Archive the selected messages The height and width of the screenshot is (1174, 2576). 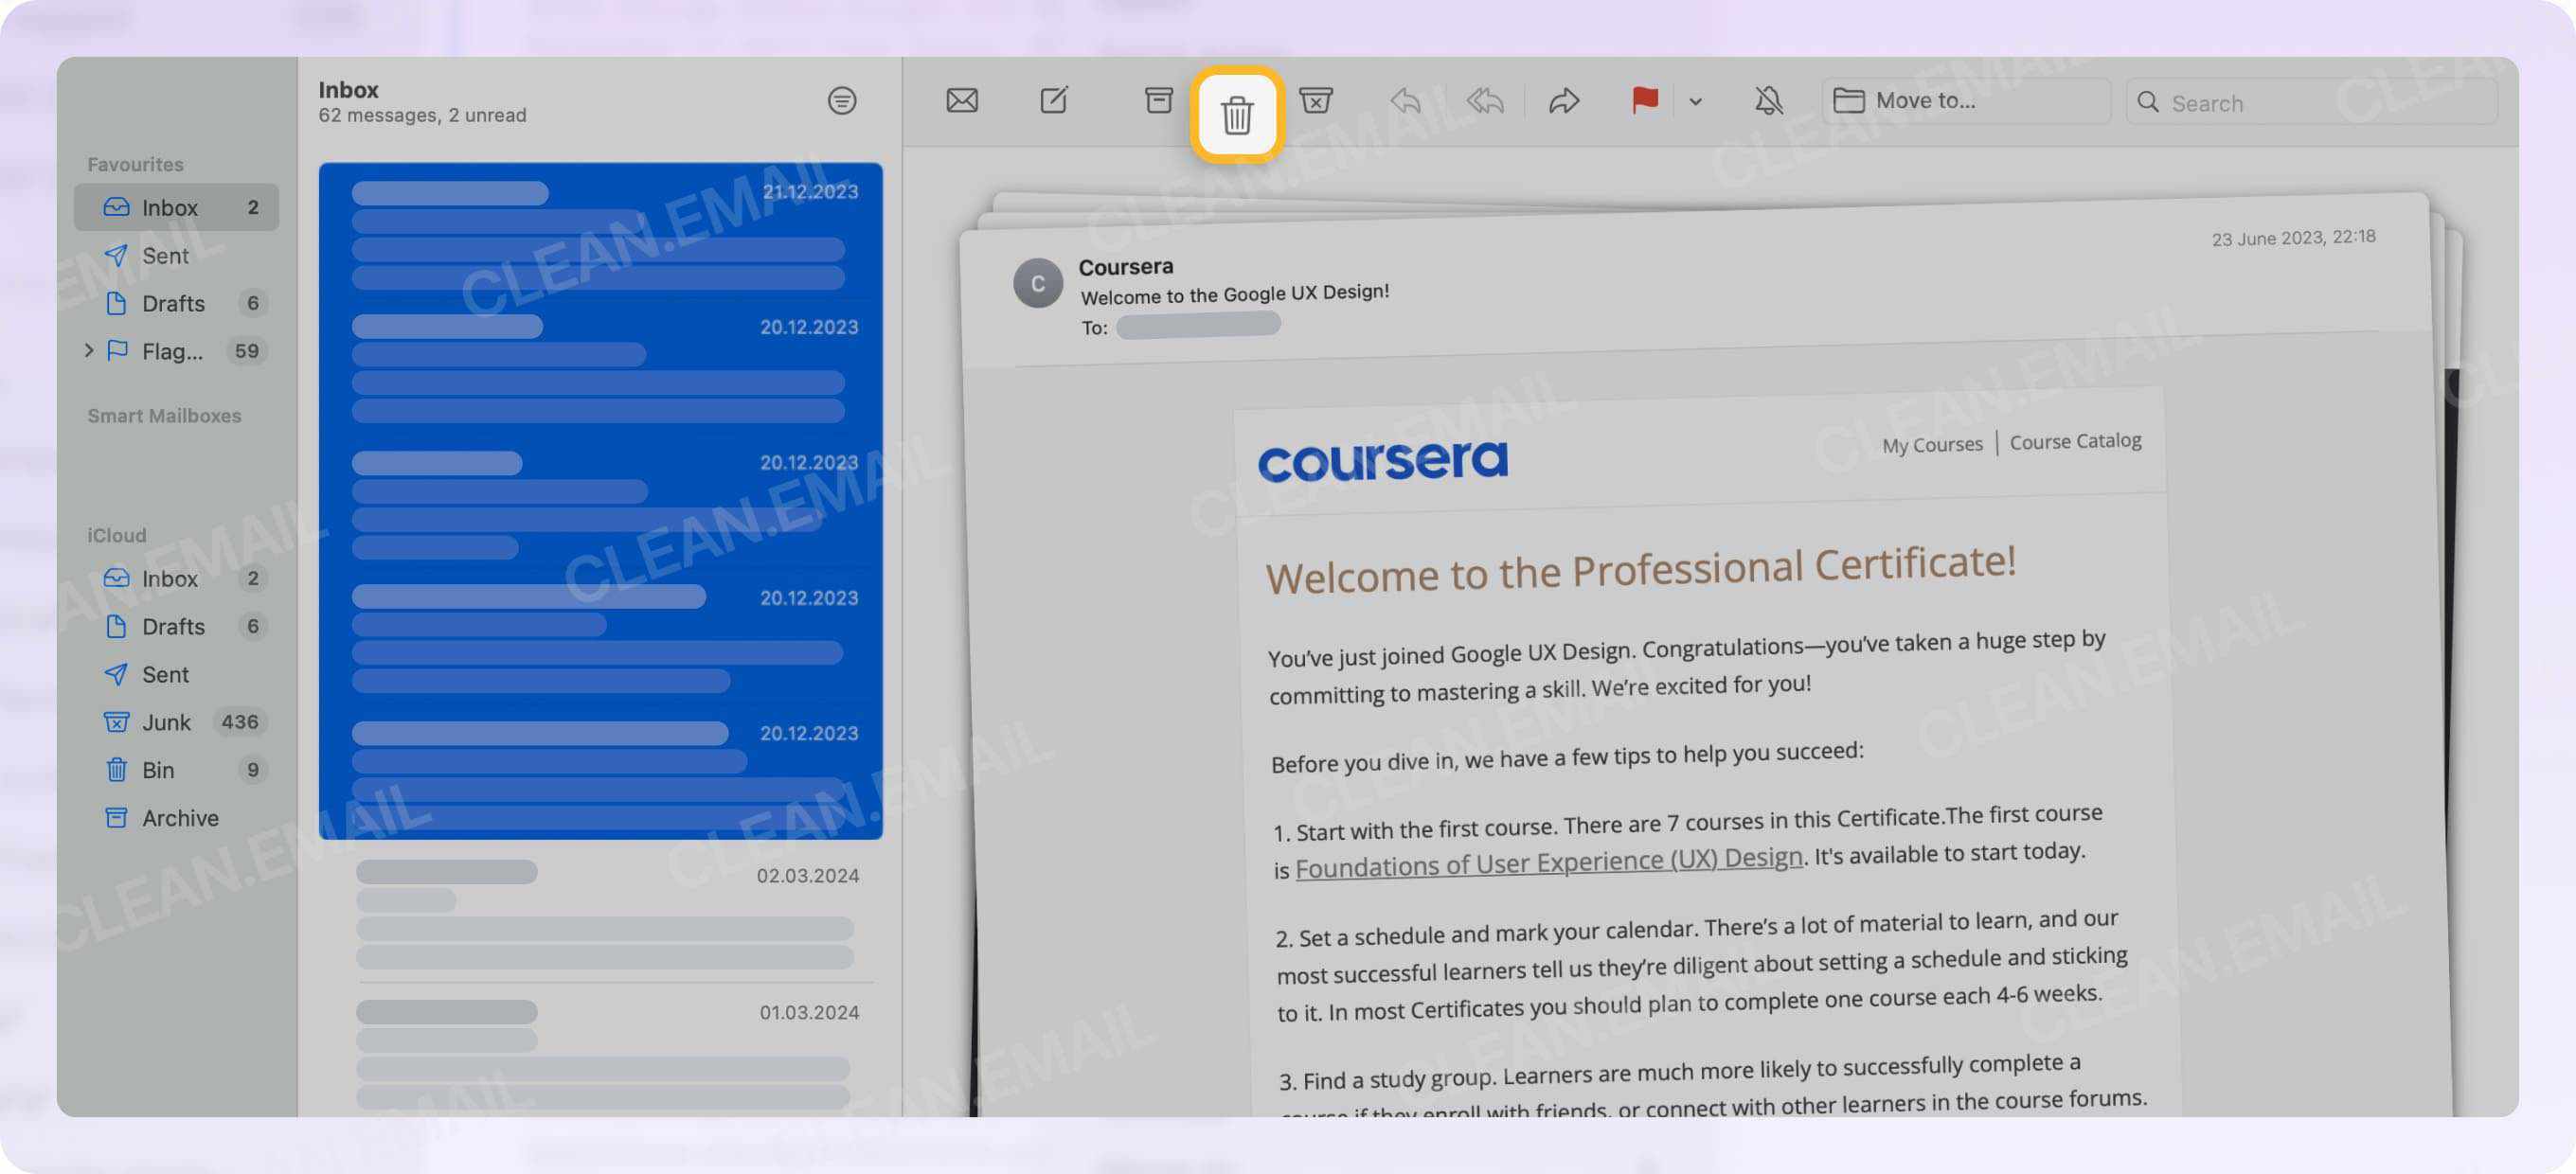point(1158,101)
